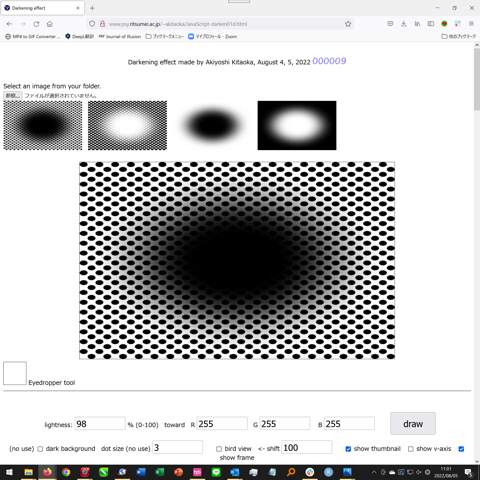Go back to the previous page
The height and width of the screenshot is (480, 480).
coord(9,24)
